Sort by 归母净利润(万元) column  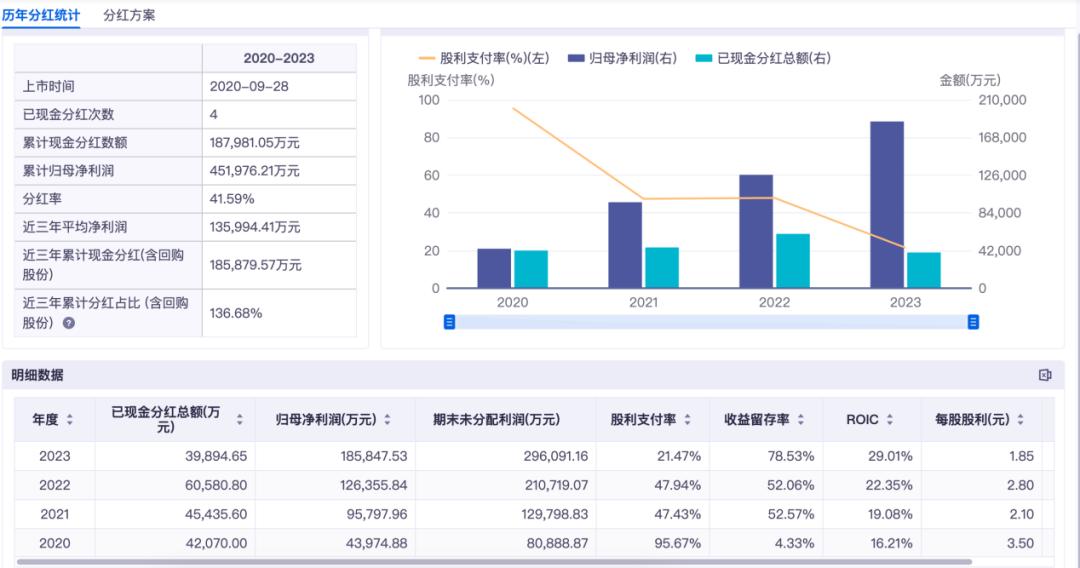click(x=387, y=420)
